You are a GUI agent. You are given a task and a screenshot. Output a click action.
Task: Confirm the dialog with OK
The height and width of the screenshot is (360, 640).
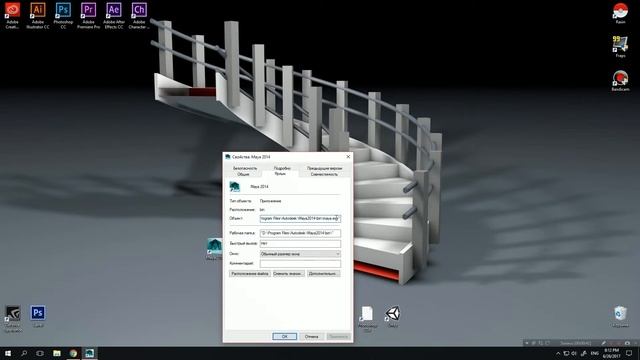[284, 336]
